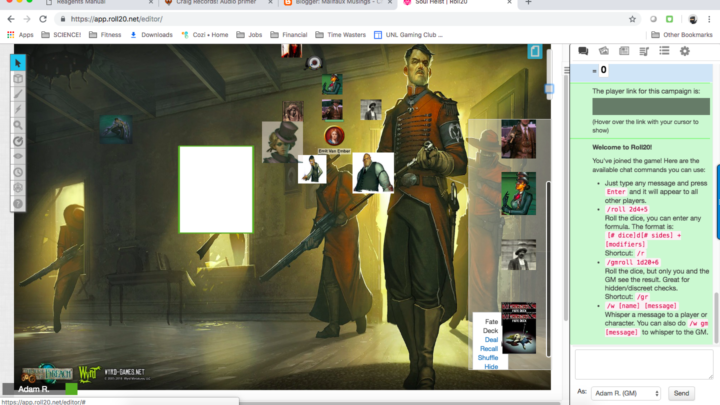Click the Fate Deck card thumbnail
This screenshot has width=720, height=405.
point(519,328)
